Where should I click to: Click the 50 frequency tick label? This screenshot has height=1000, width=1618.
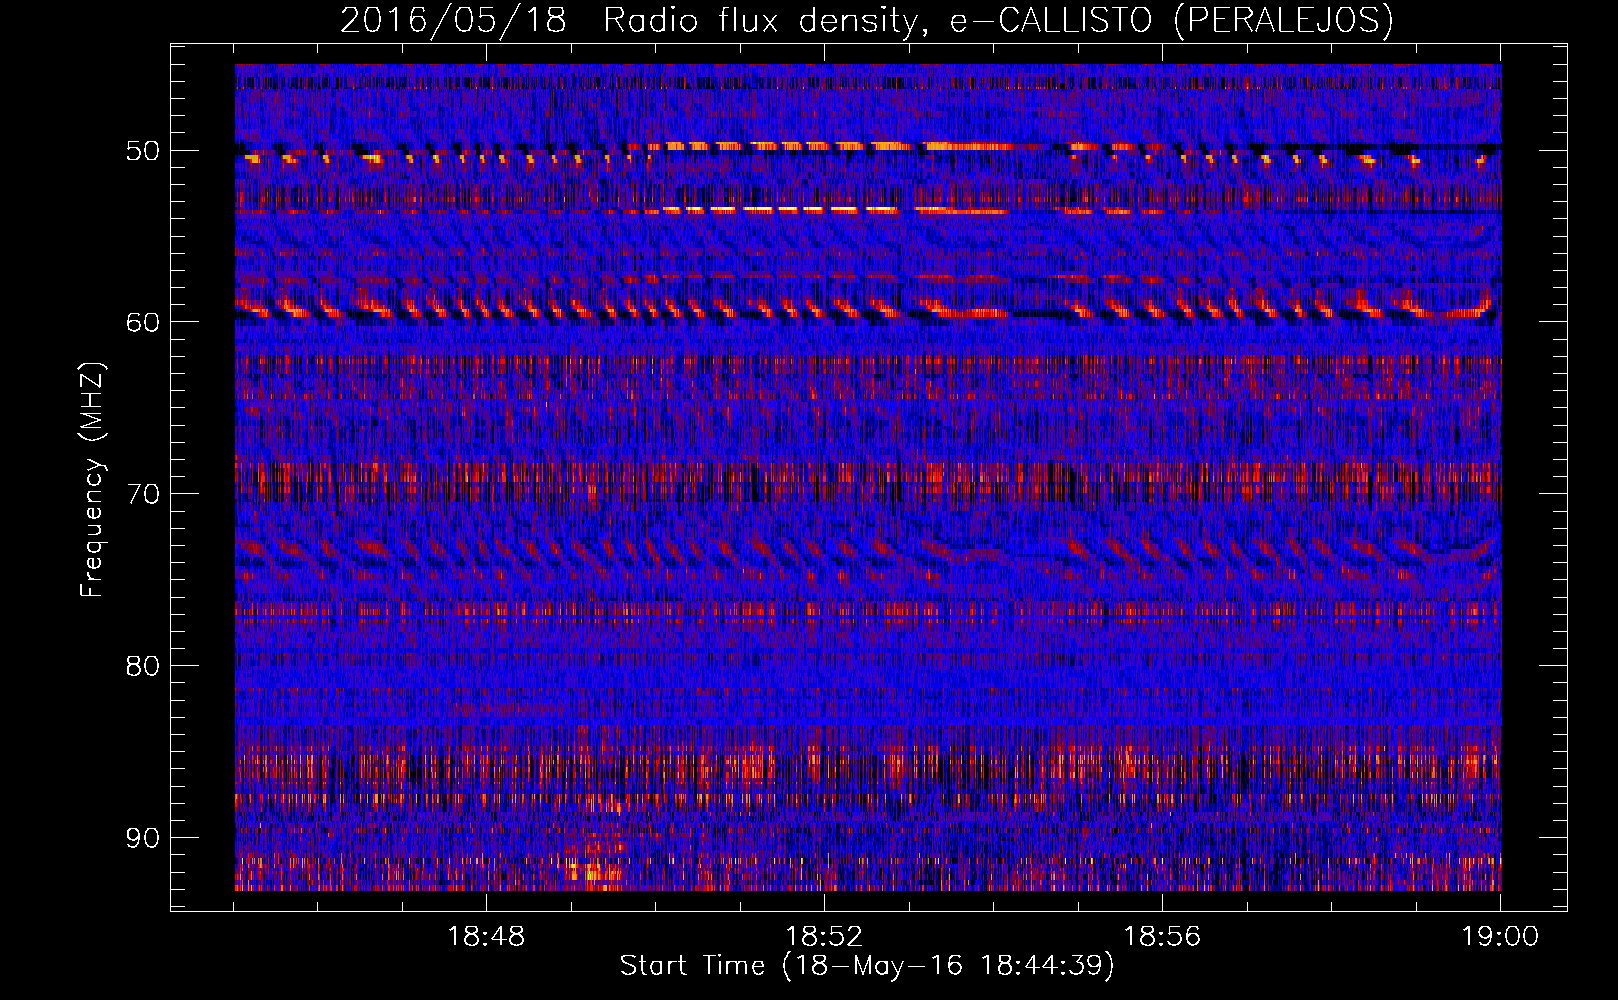click(142, 151)
